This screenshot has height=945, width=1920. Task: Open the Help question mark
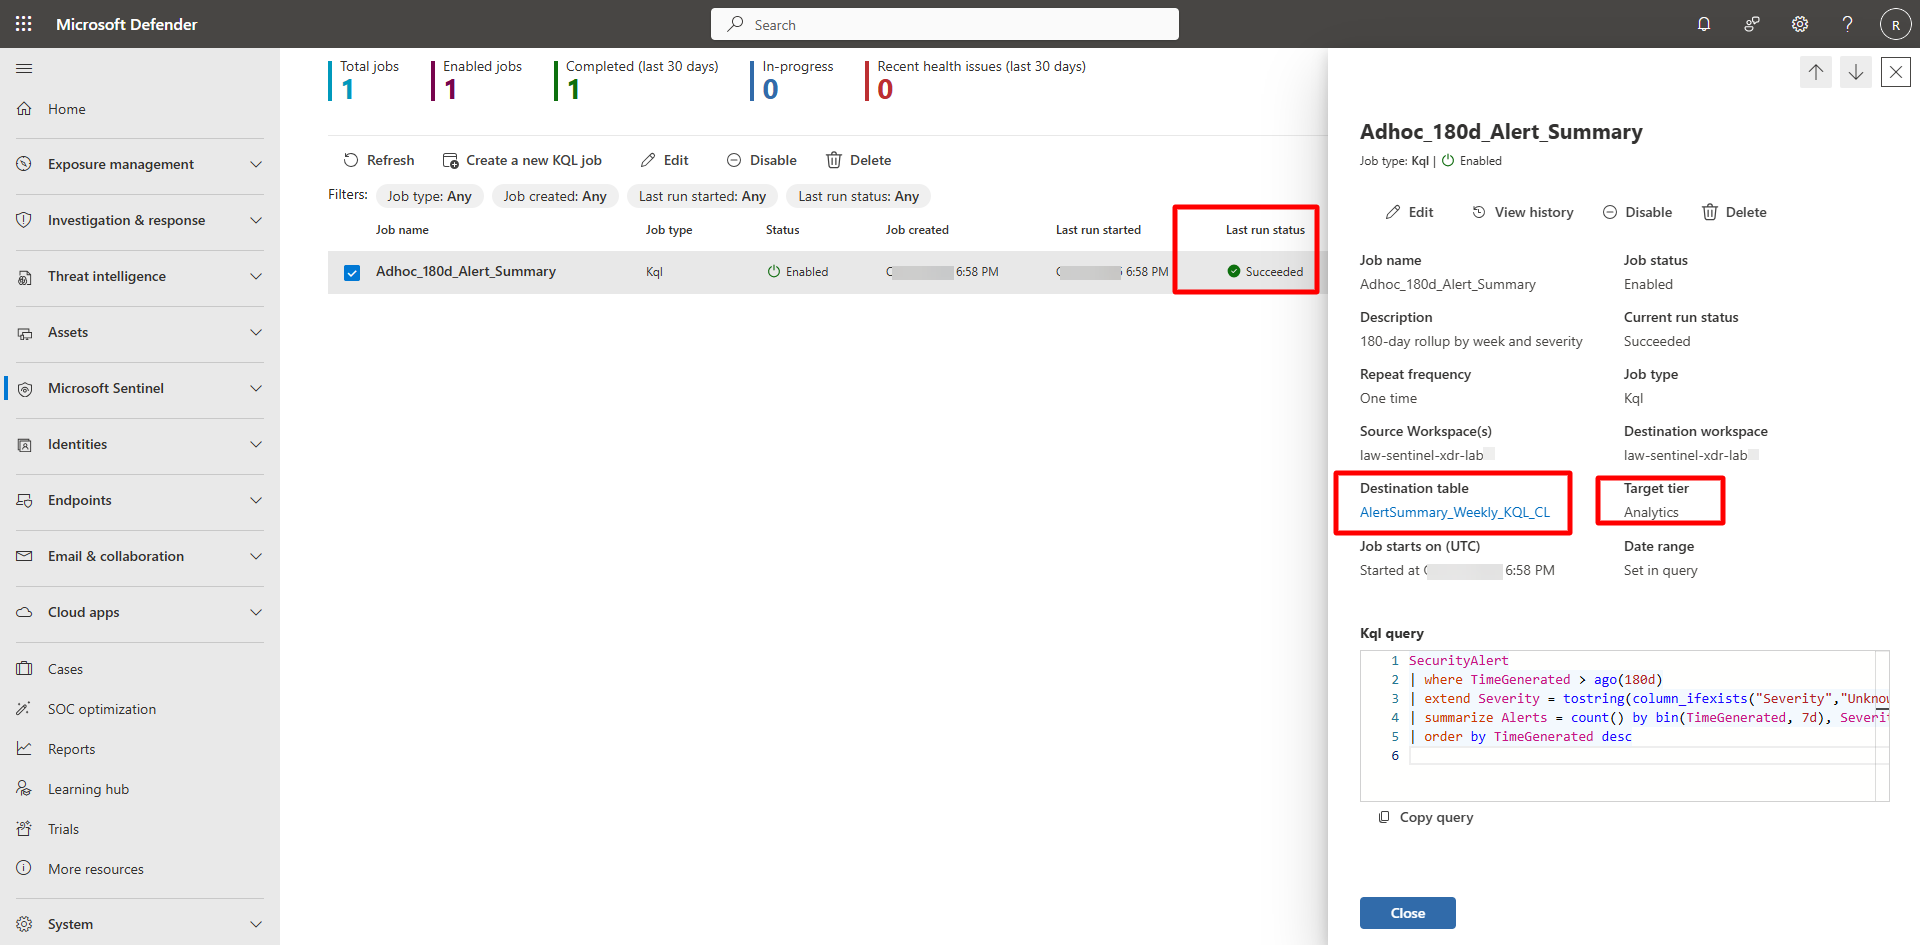click(1848, 24)
